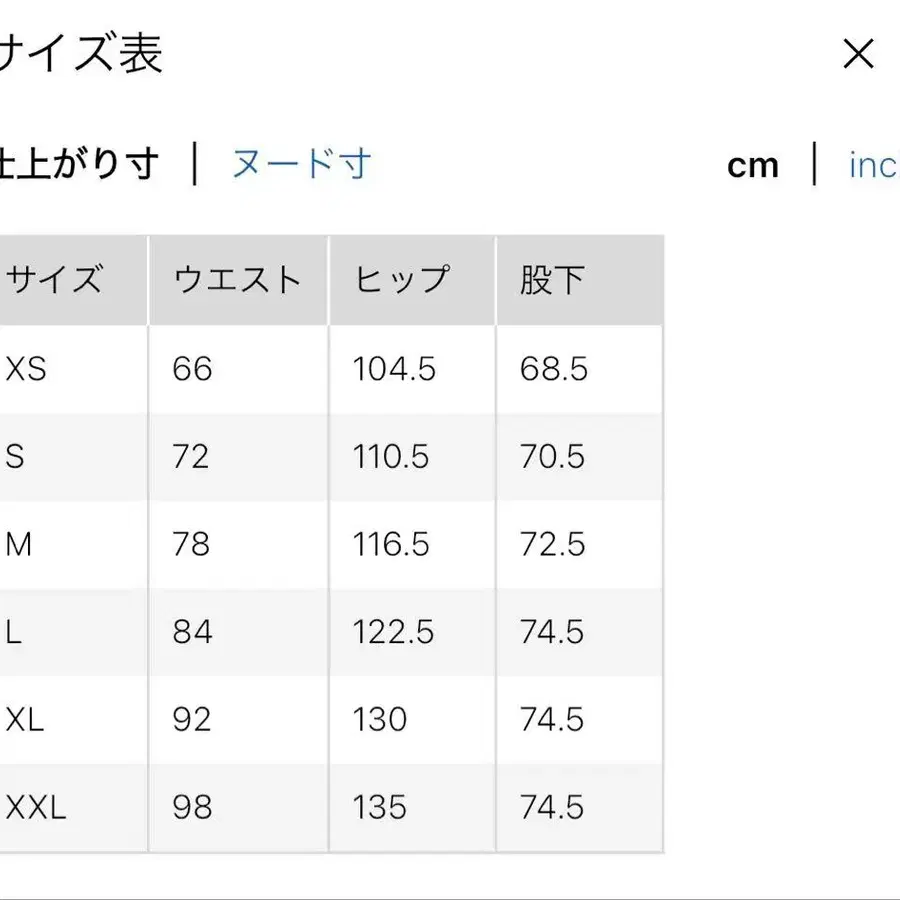Select the hip value 122.5 for size L
900x900 pixels.
(x=393, y=632)
